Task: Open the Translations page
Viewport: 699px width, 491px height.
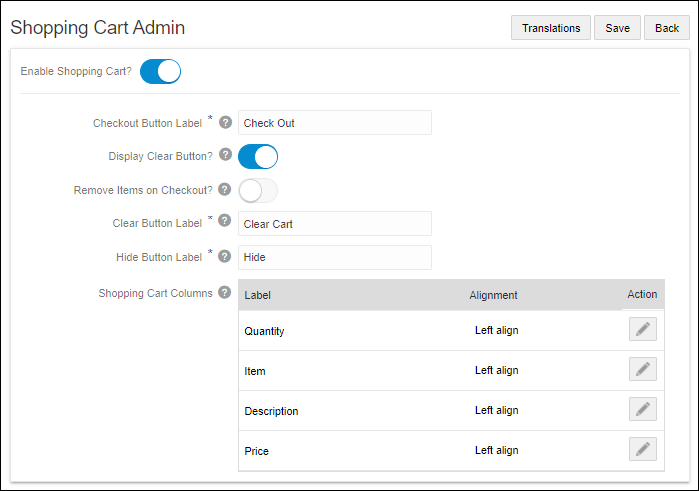Action: point(551,28)
